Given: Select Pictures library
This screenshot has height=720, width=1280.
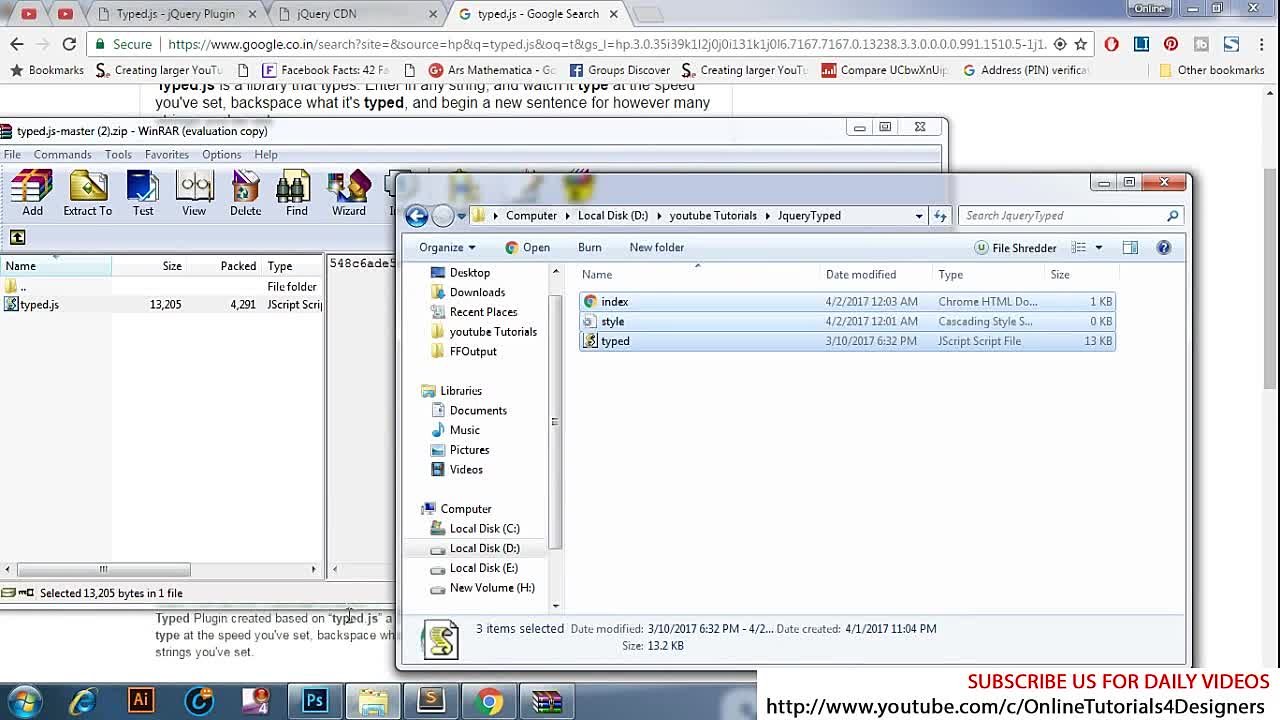Looking at the screenshot, I should pyautogui.click(x=469, y=450).
